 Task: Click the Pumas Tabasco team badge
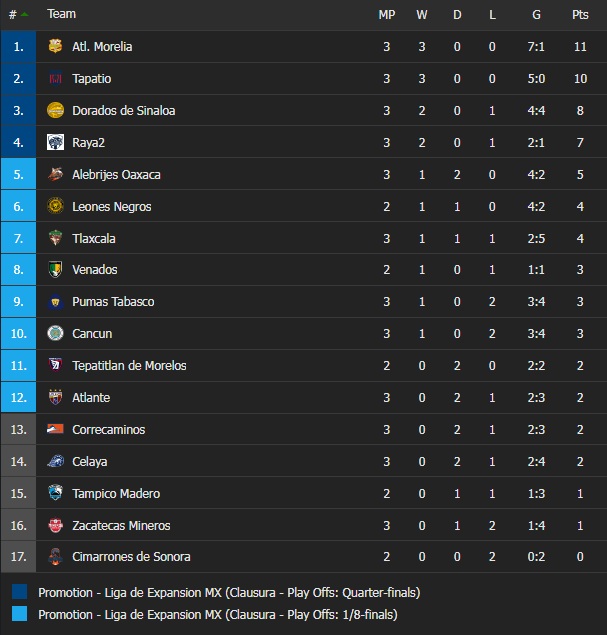coord(55,301)
